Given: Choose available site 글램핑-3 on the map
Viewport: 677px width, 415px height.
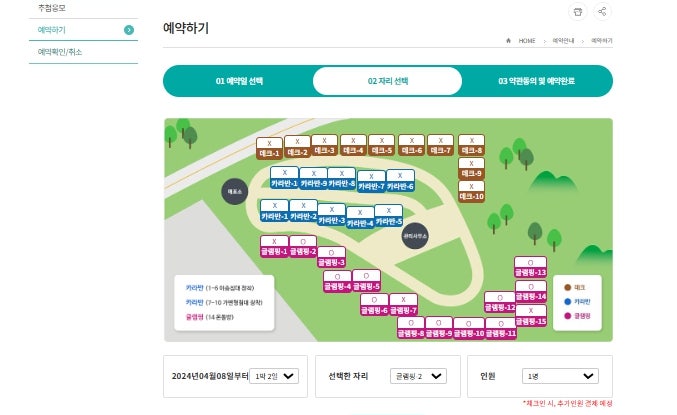Looking at the screenshot, I should click(x=331, y=257).
